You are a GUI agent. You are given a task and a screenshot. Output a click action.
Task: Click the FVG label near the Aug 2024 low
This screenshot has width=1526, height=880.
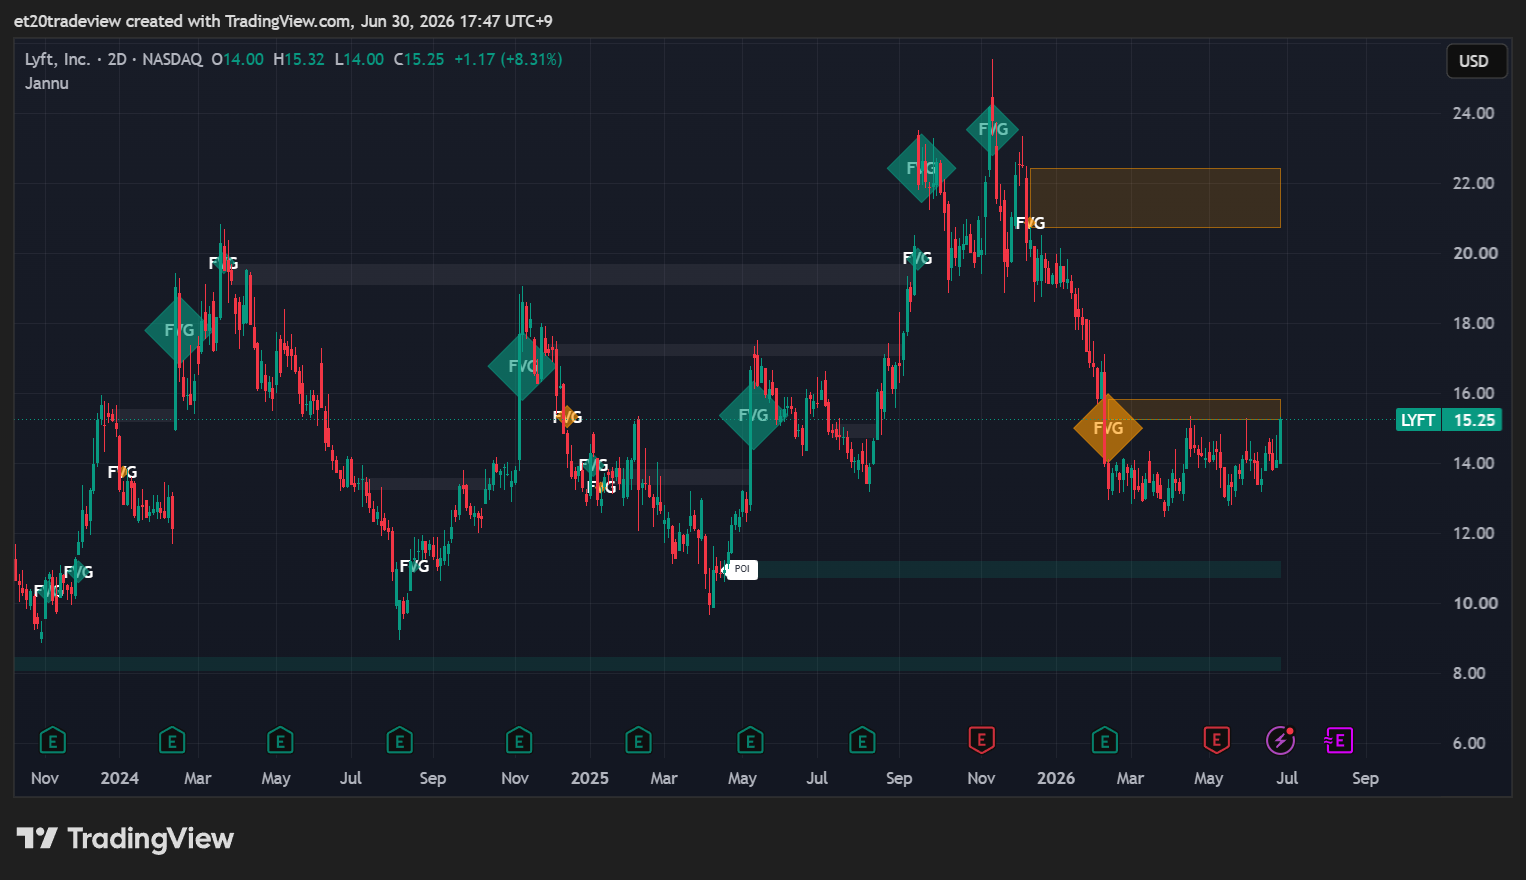[414, 566]
